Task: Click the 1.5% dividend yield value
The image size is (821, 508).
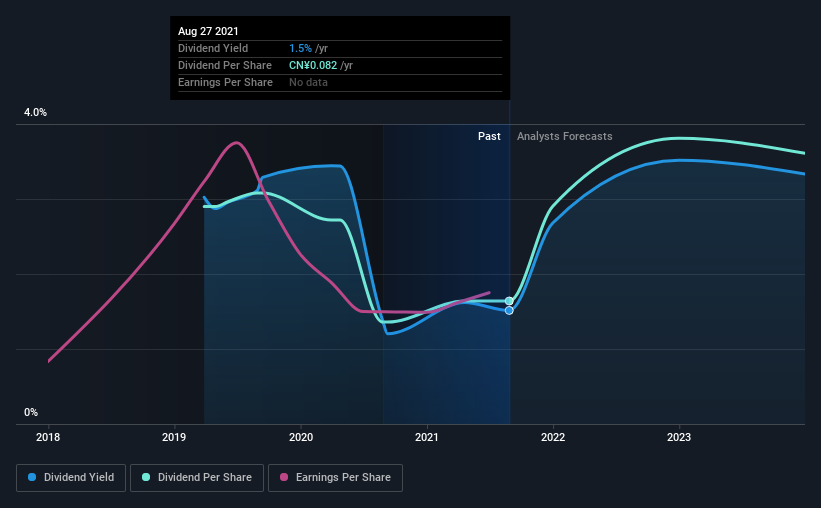Action: (x=300, y=48)
